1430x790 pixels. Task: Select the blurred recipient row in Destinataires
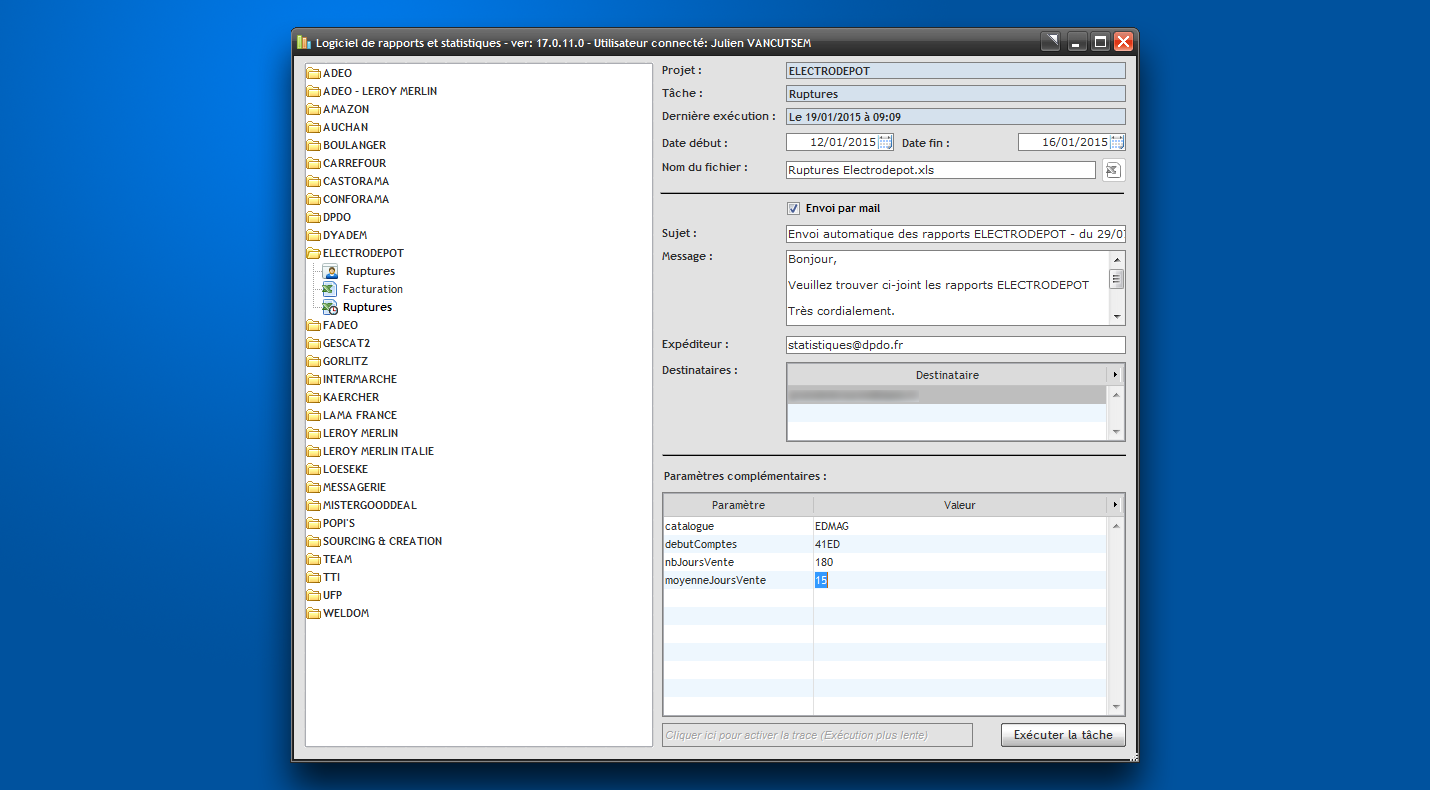tap(947, 395)
